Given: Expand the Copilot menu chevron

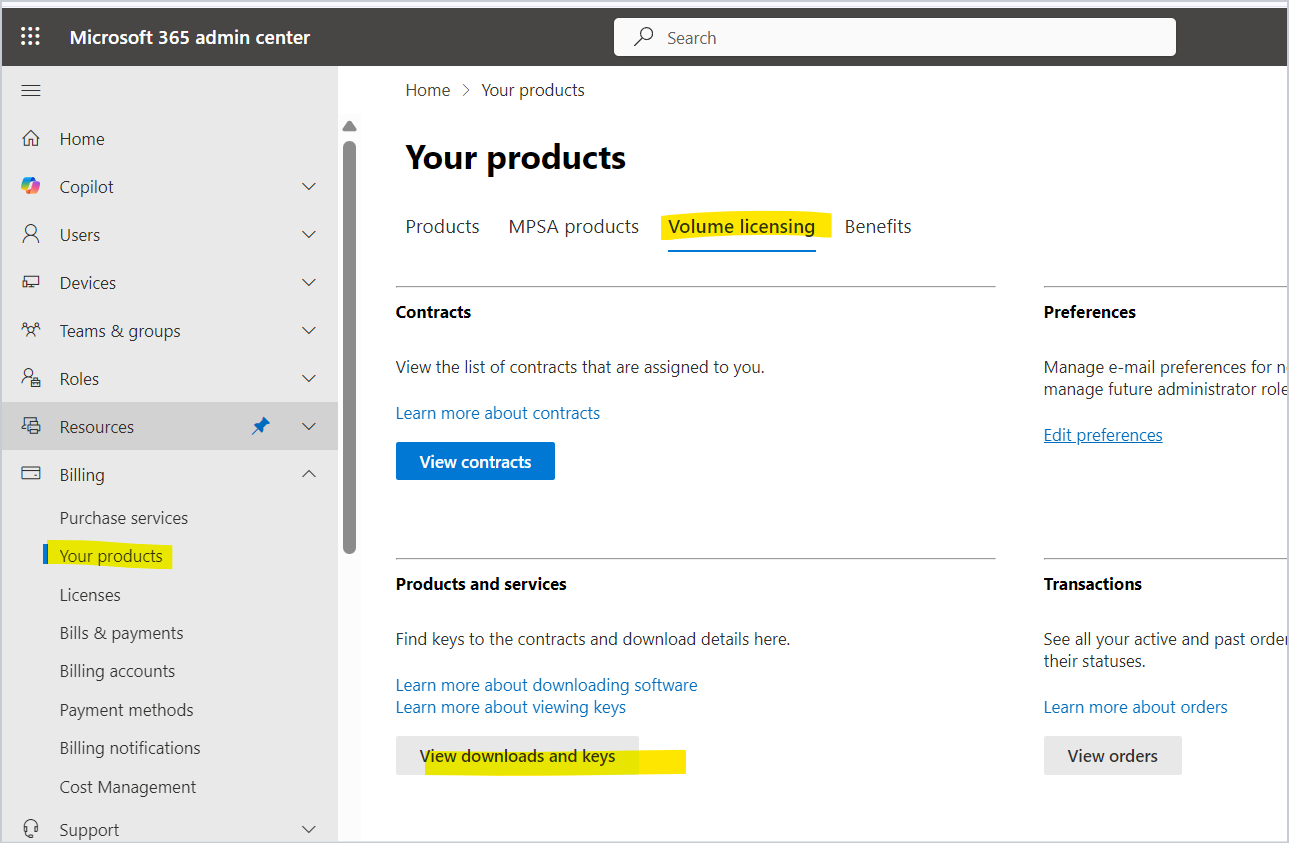Looking at the screenshot, I should [309, 187].
